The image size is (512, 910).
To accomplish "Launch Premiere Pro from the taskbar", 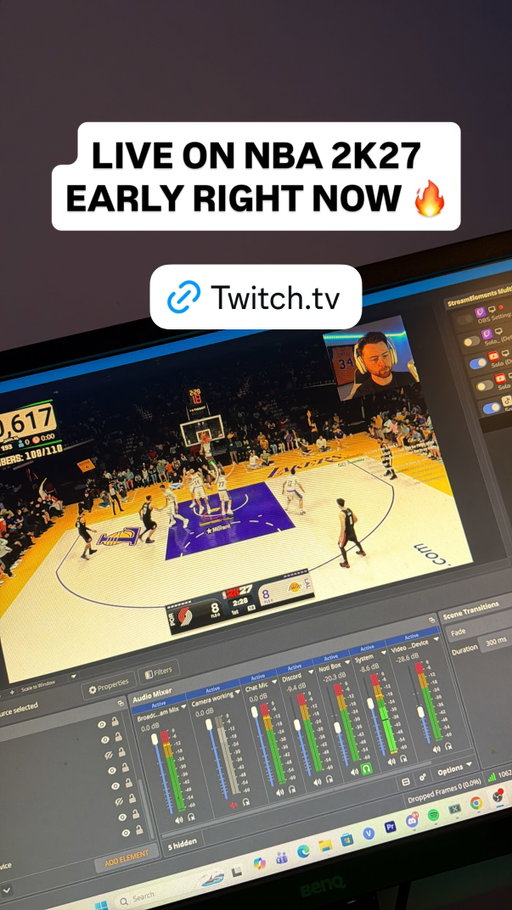I will [391, 827].
